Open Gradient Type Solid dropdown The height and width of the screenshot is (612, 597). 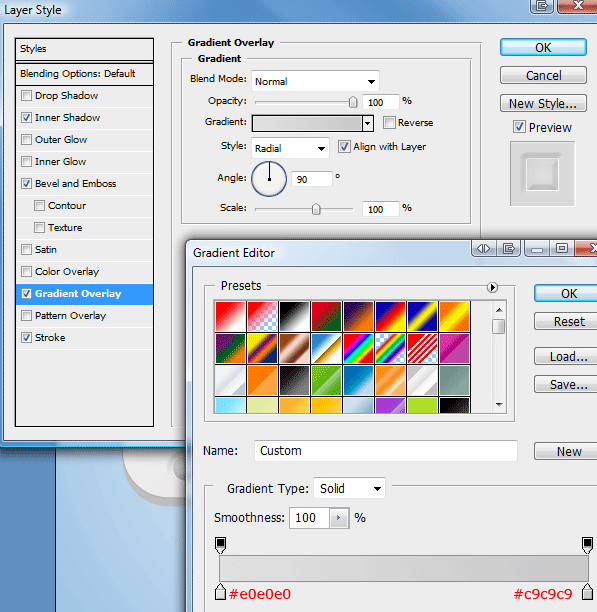(349, 488)
